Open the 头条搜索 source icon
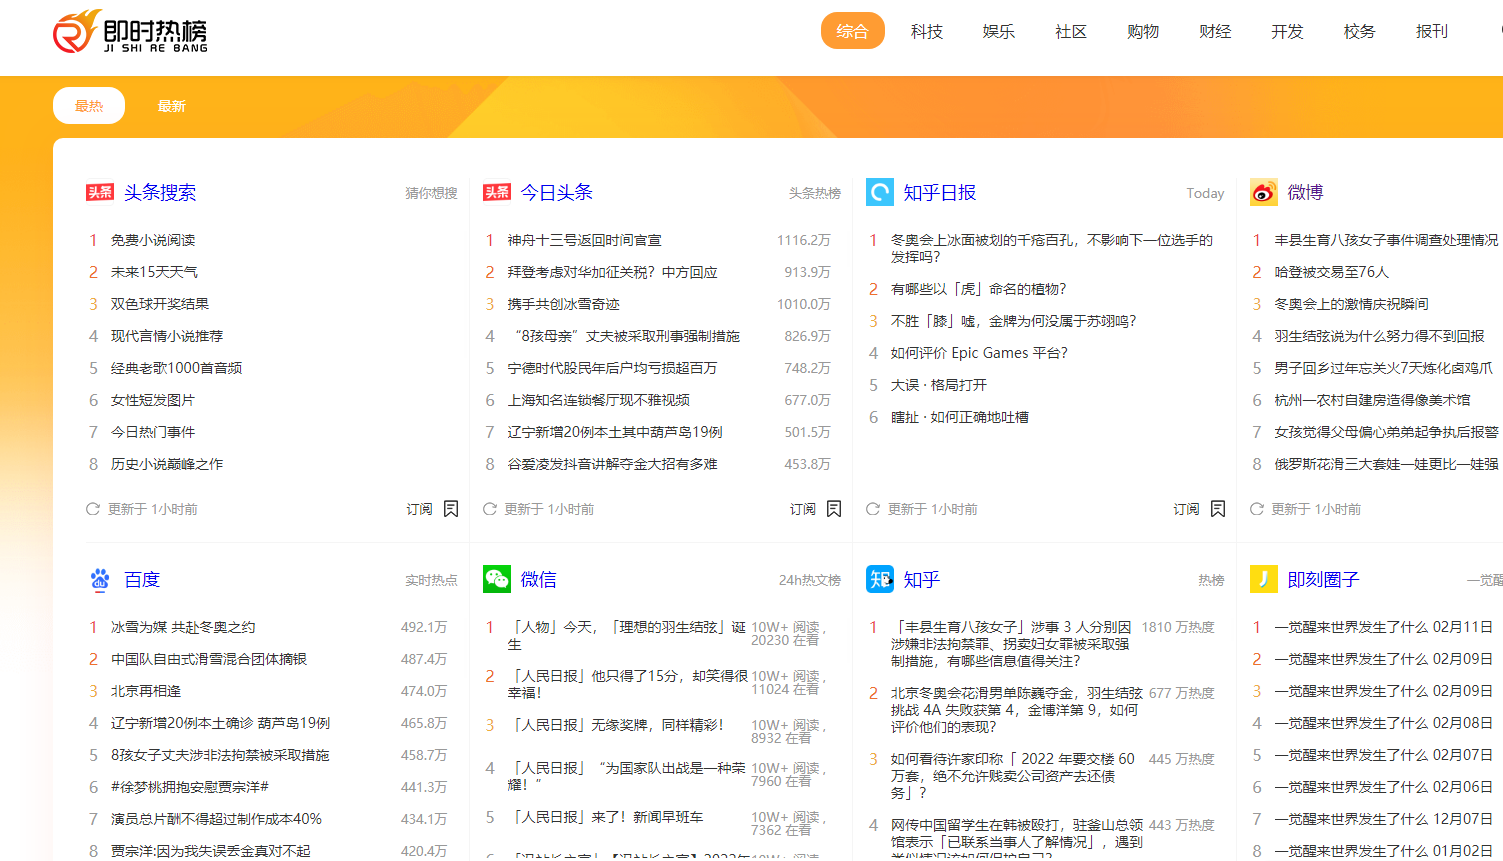 point(100,192)
